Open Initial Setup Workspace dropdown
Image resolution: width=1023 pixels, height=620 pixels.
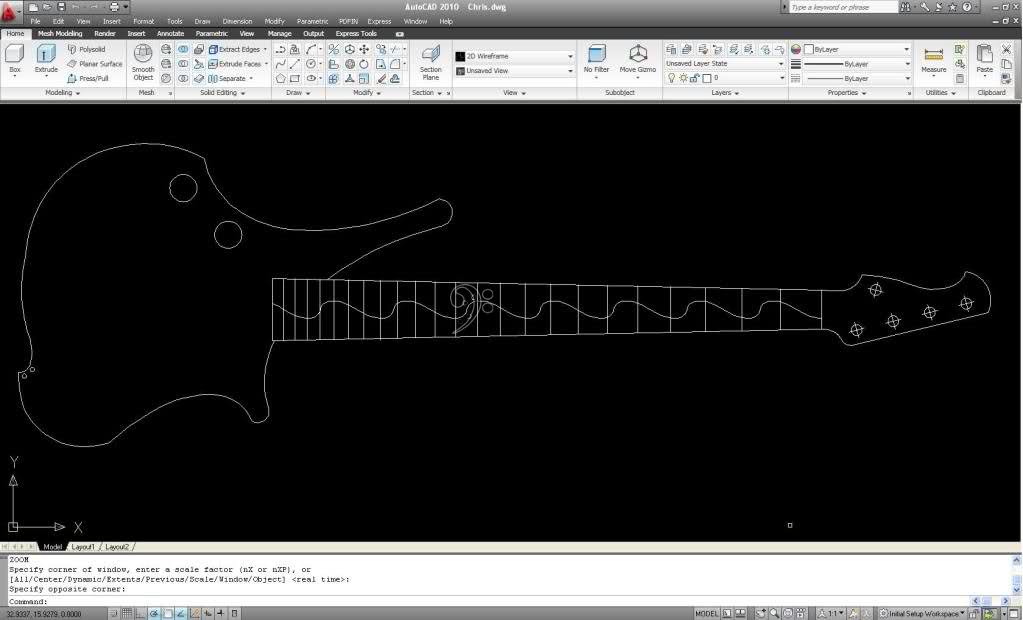[x=921, y=614]
